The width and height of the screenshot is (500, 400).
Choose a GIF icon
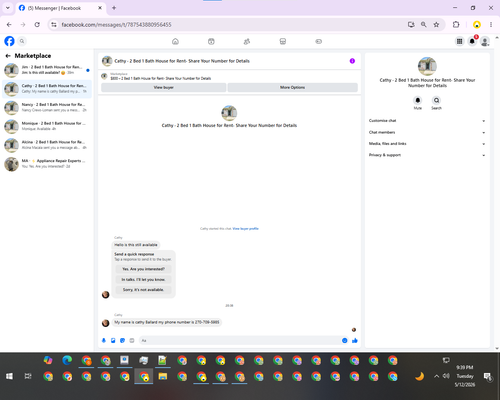(132, 340)
